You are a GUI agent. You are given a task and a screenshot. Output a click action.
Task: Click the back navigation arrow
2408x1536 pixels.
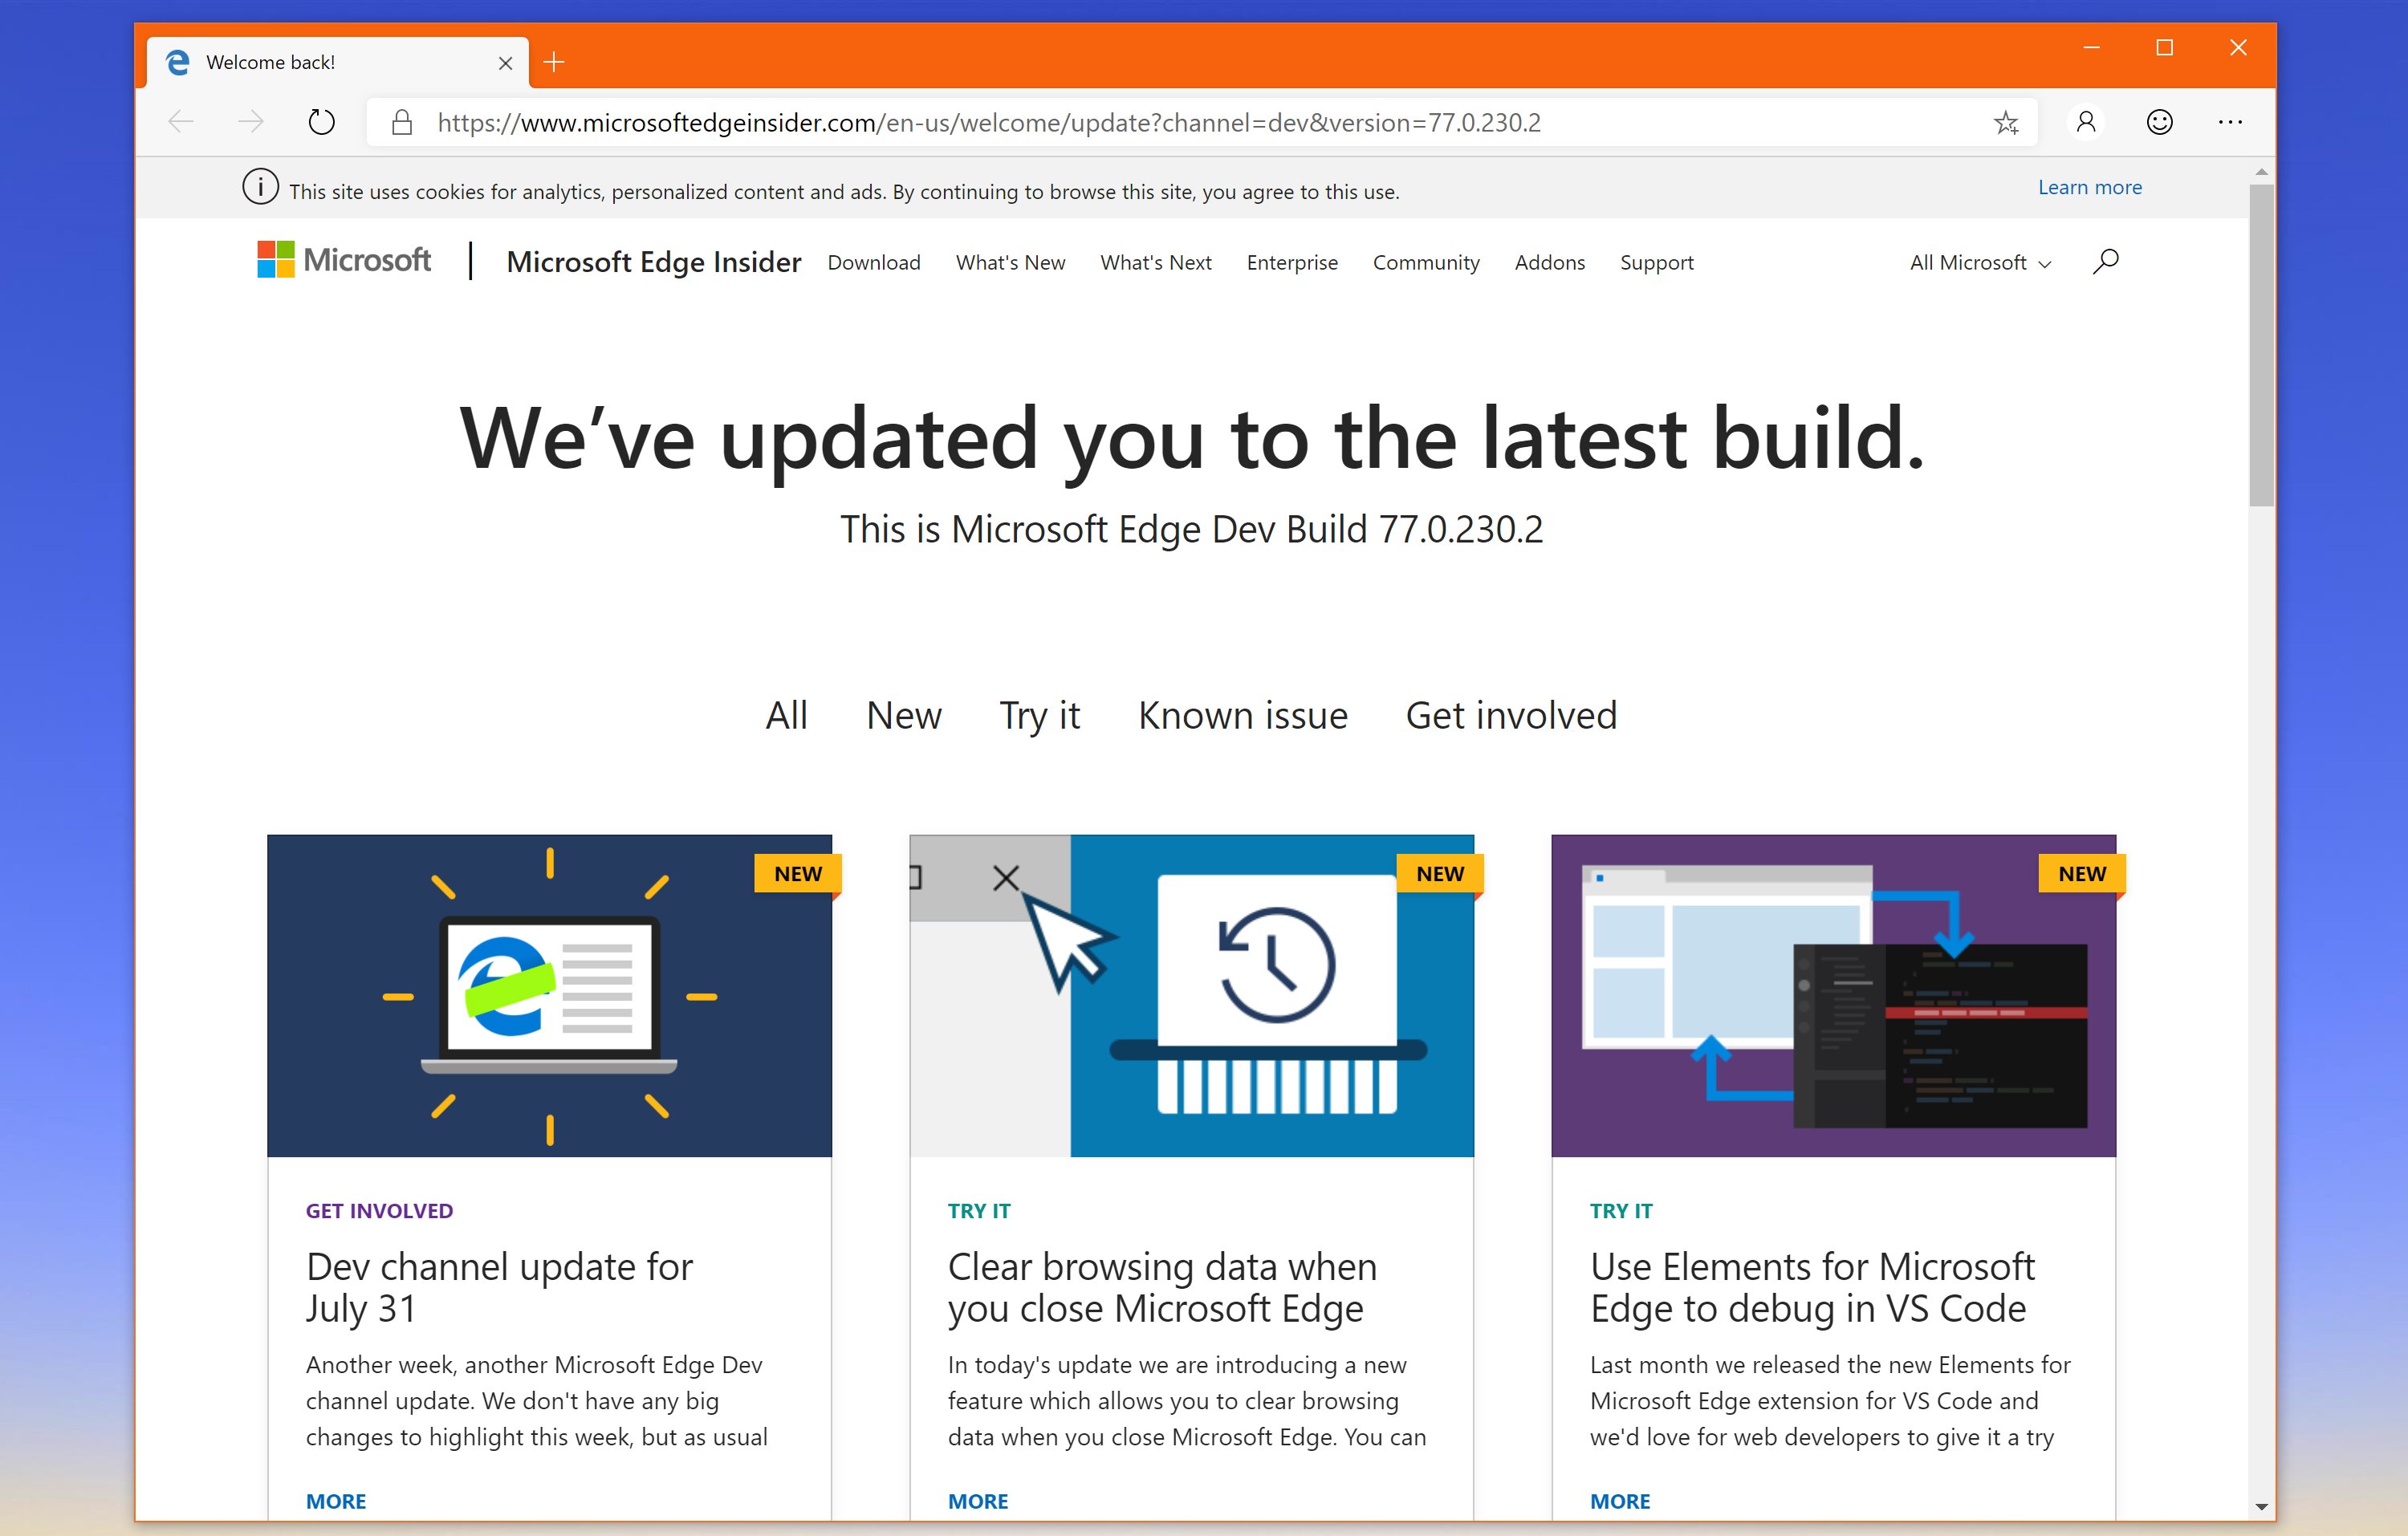pos(180,122)
